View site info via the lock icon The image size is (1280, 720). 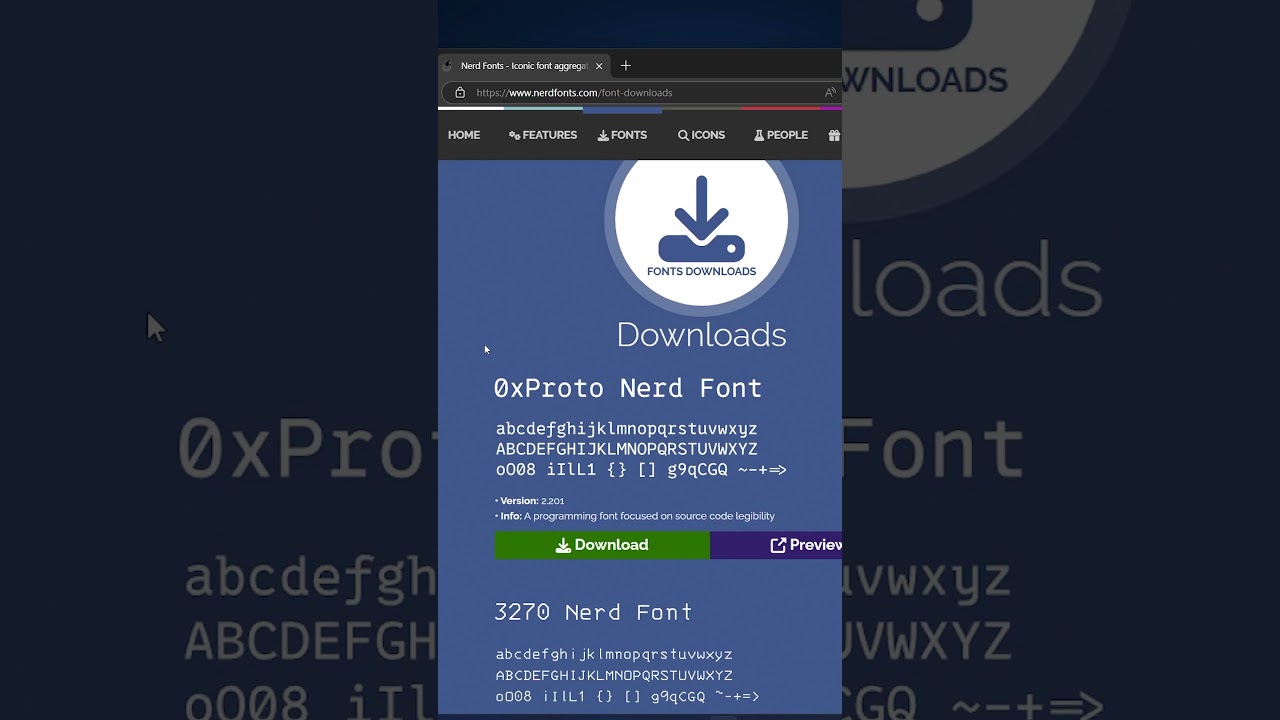click(460, 93)
